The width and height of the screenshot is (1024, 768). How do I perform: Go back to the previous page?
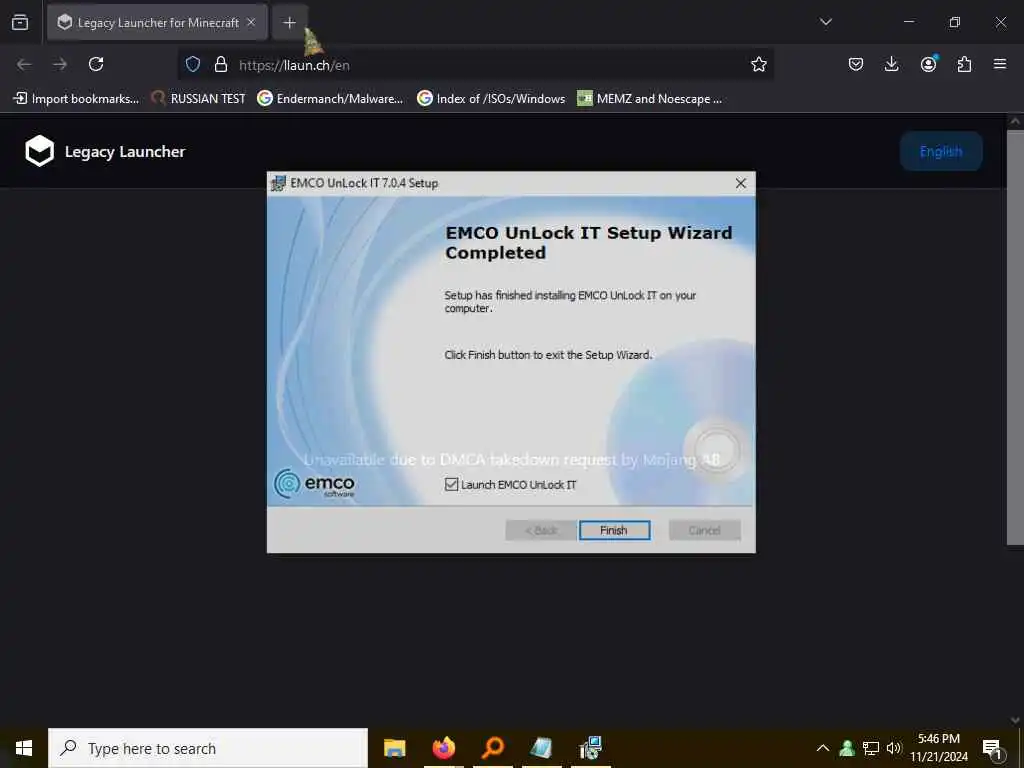click(x=24, y=64)
